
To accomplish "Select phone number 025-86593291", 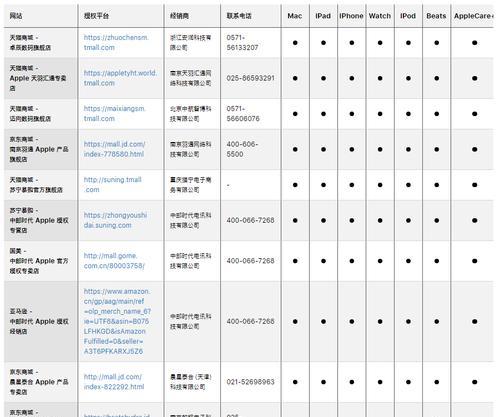I will coord(251,78).
